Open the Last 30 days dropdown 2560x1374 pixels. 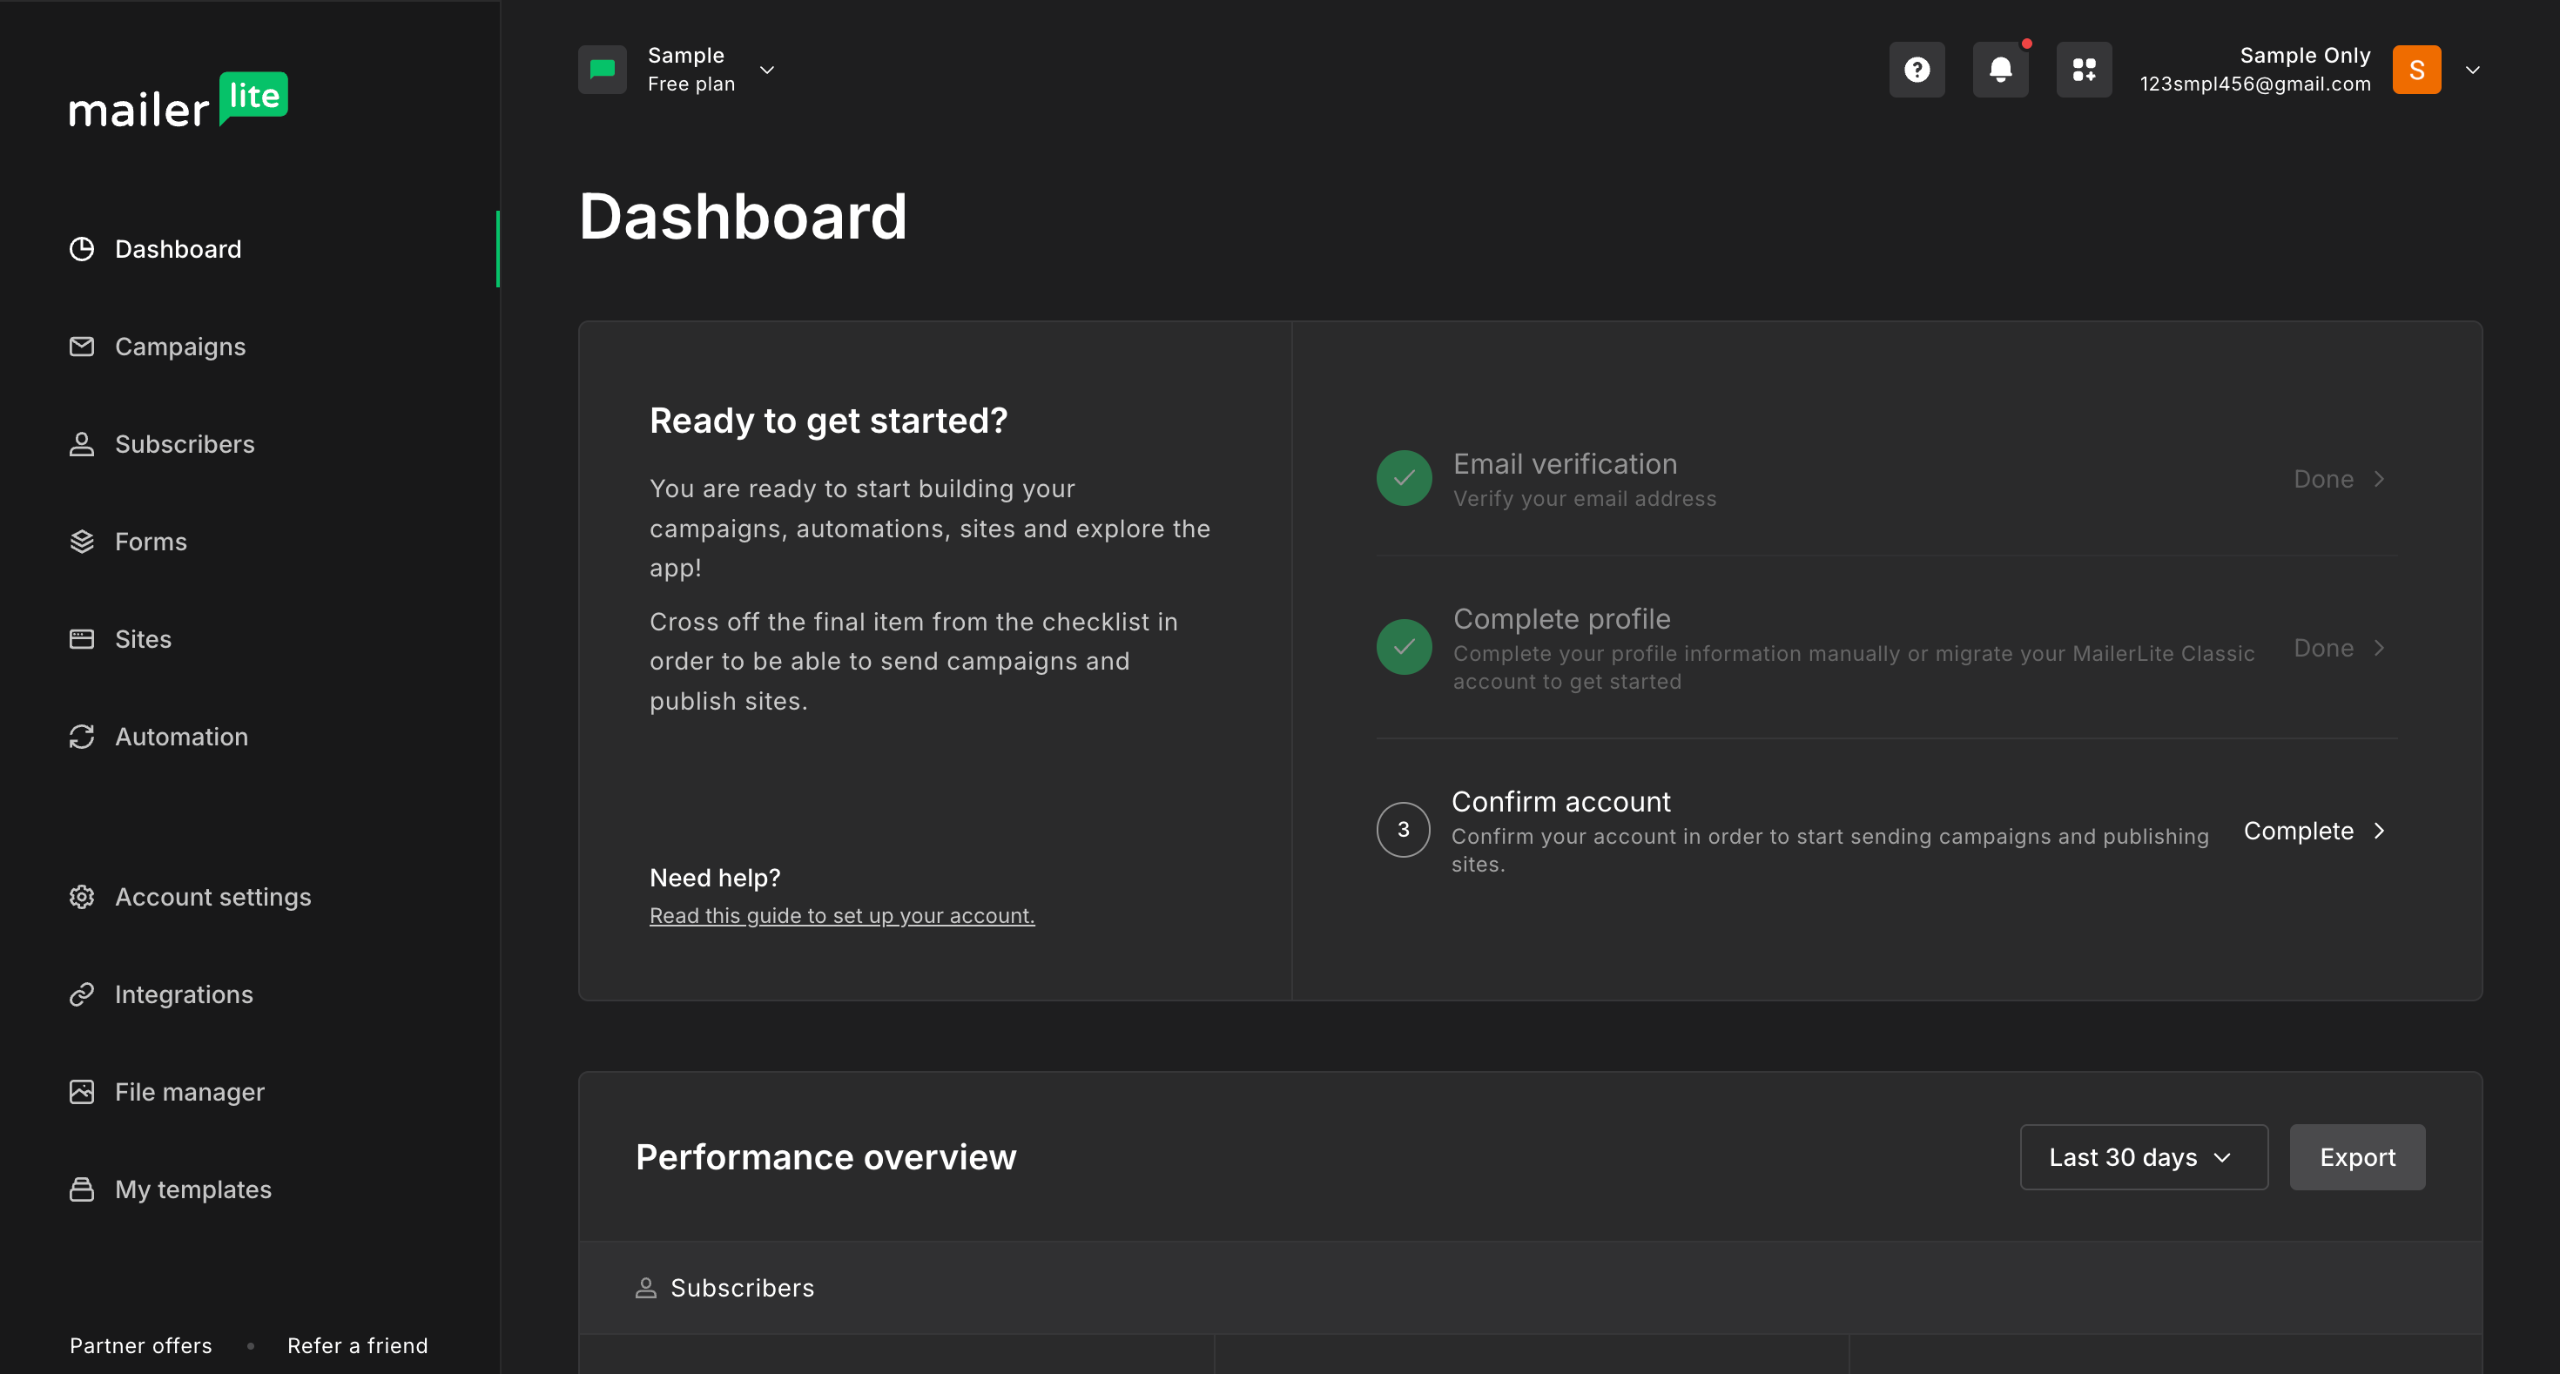[2143, 1157]
